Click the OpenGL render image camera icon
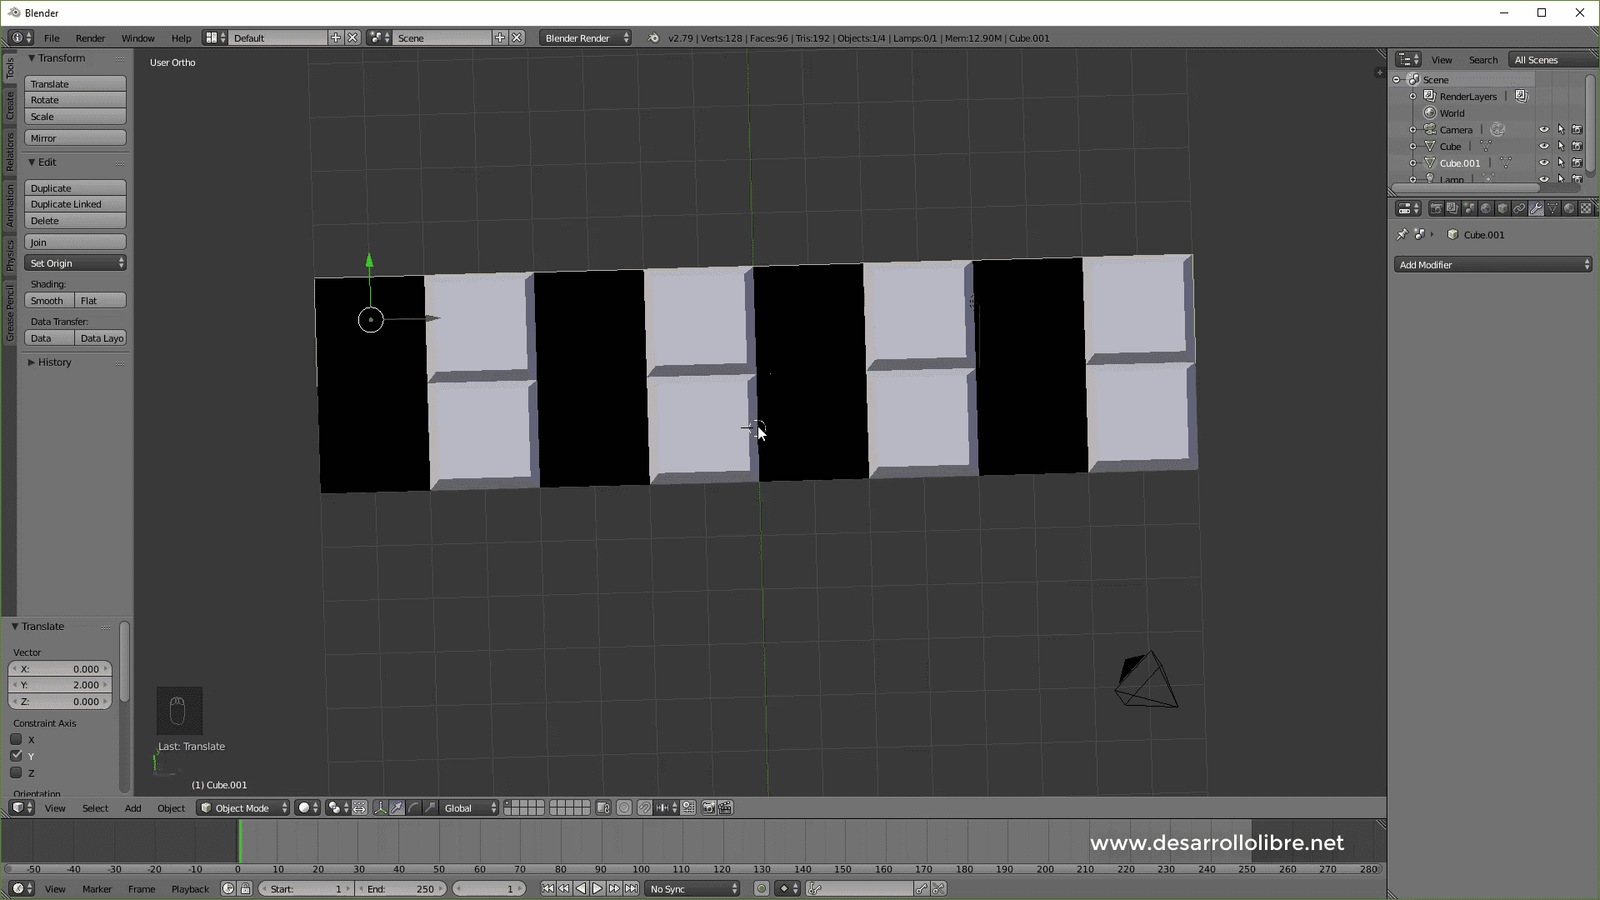 coord(709,808)
